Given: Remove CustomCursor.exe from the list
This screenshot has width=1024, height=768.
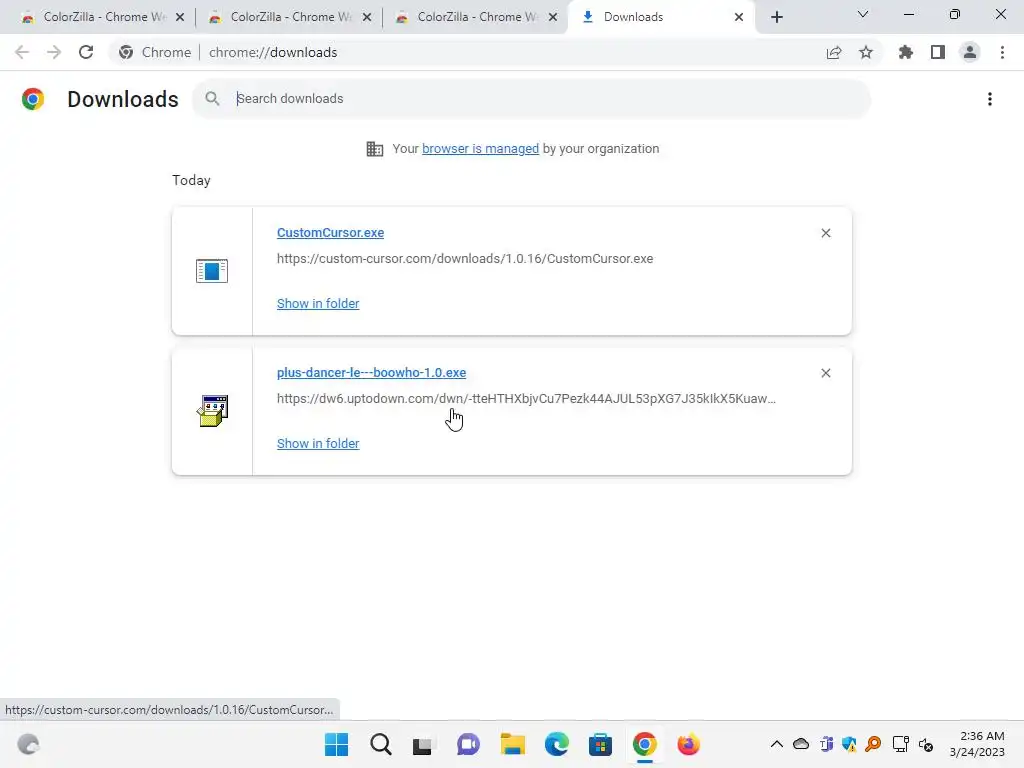Looking at the screenshot, I should (825, 233).
